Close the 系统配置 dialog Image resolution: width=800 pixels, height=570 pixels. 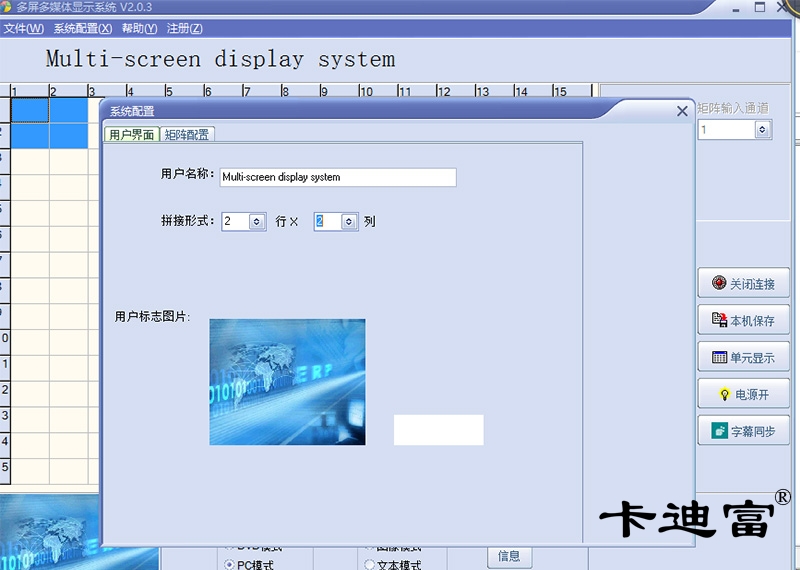click(682, 111)
